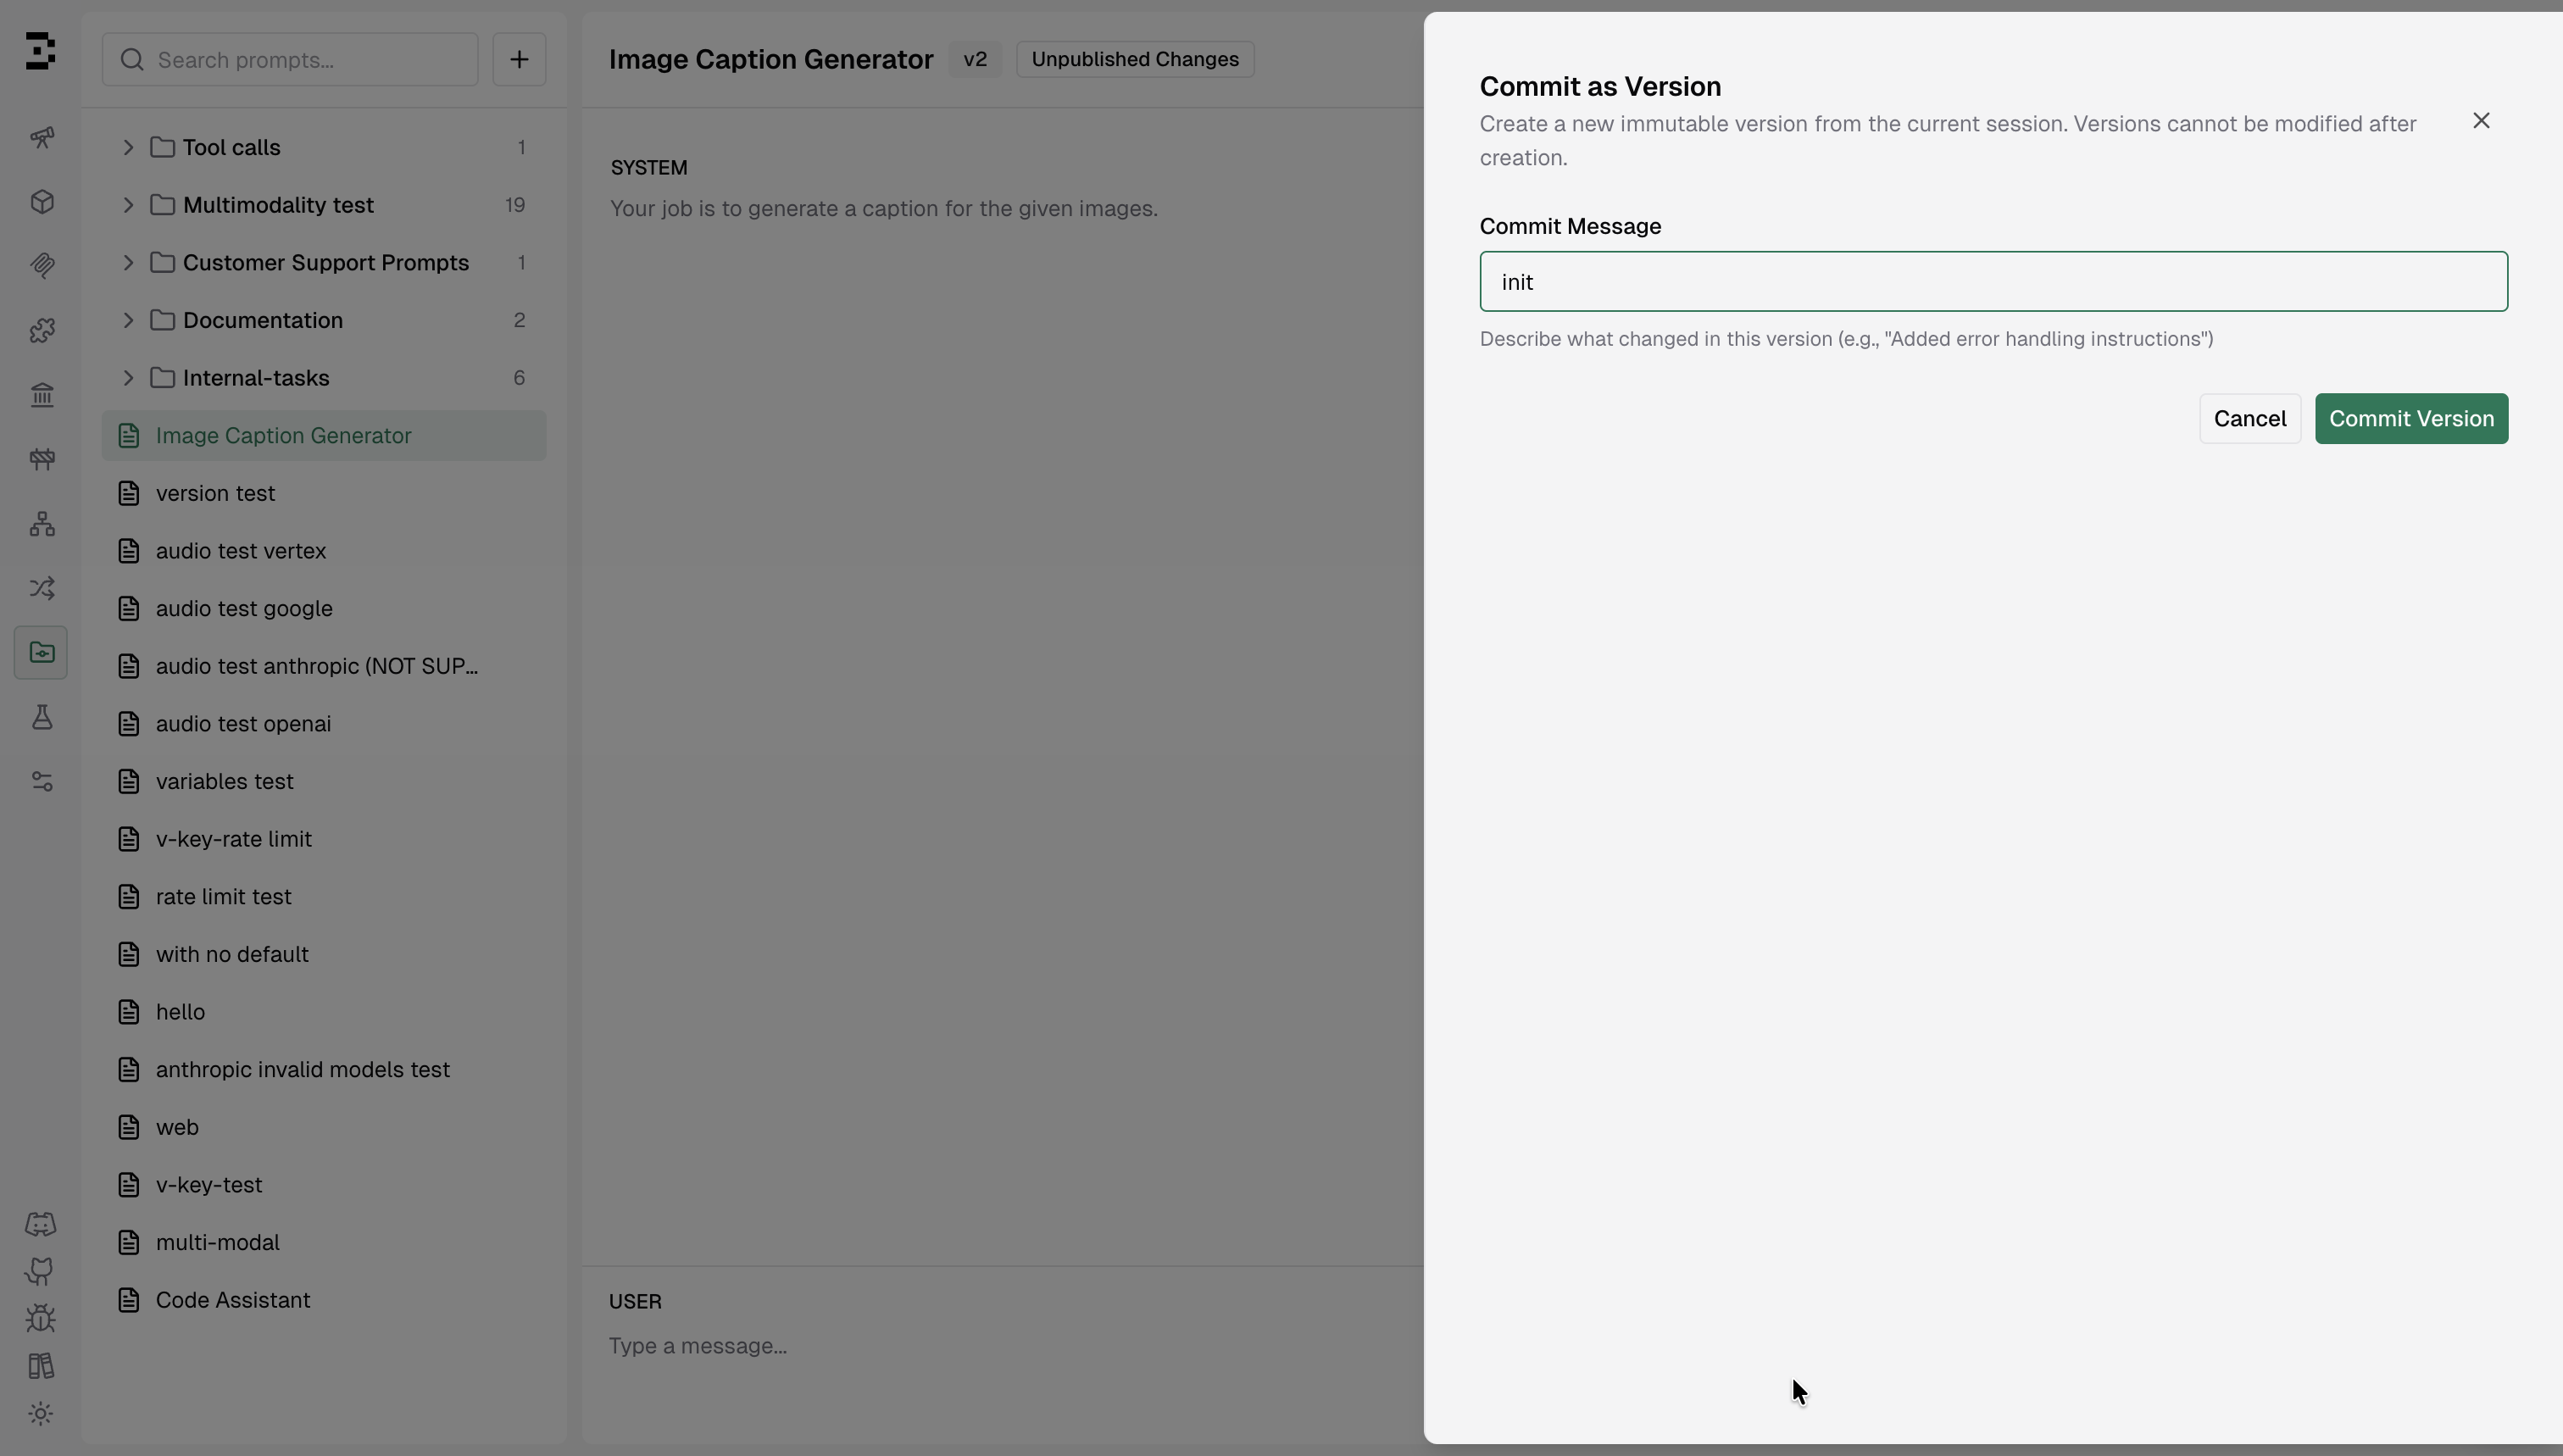2563x1456 pixels.
Task: Click the Unpublished Changes badge
Action: click(1134, 59)
